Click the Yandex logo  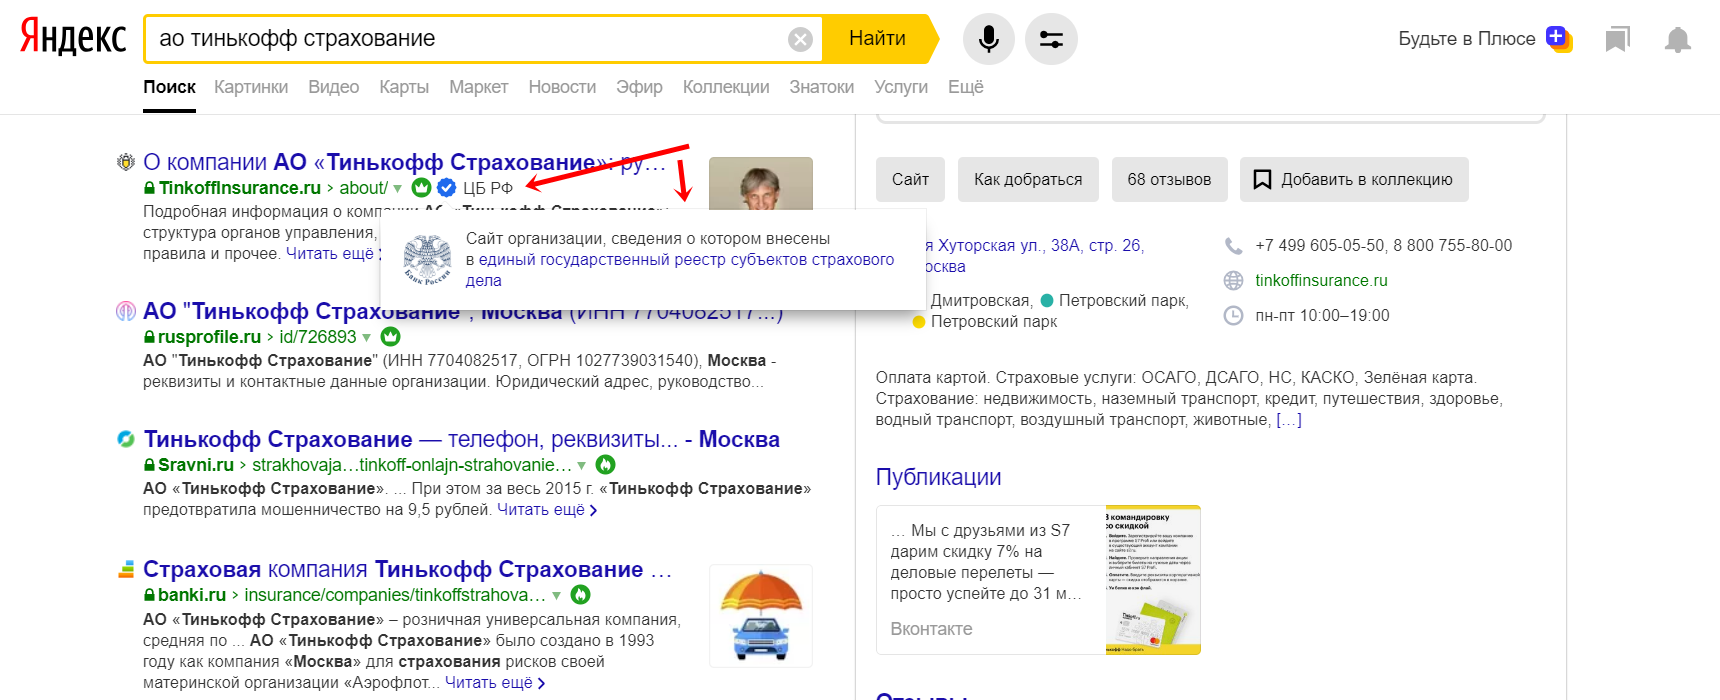point(73,37)
